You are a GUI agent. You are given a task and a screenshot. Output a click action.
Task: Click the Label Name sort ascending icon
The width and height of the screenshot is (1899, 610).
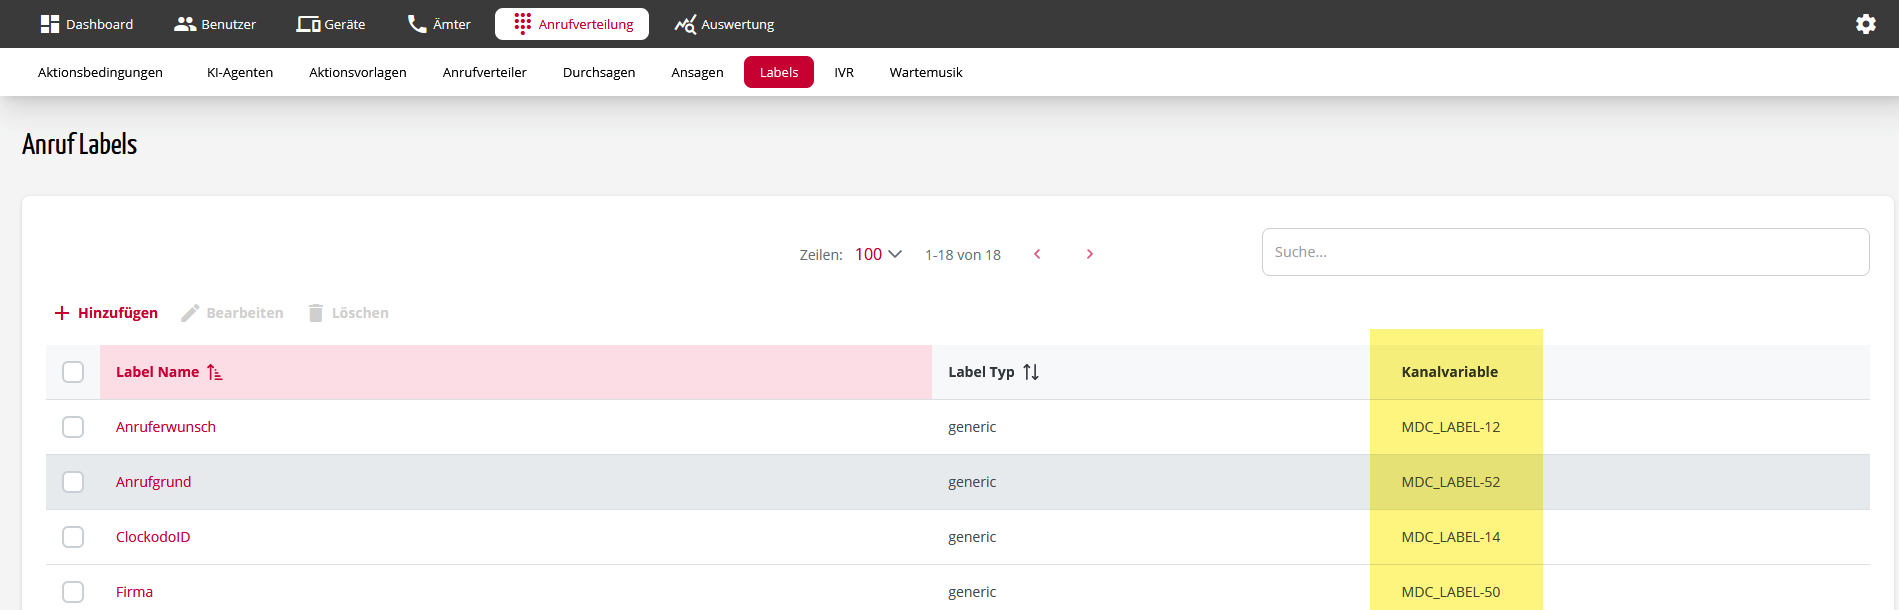tap(215, 372)
